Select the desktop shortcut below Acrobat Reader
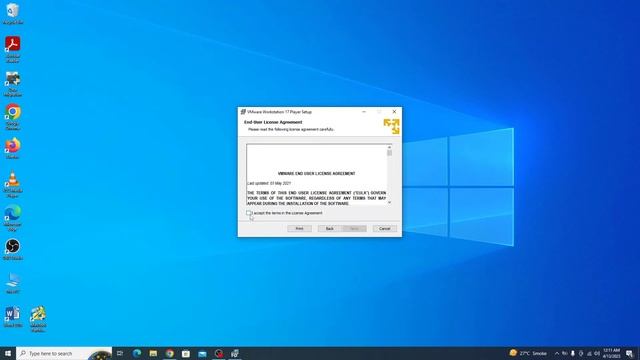Viewport: 640px width, 360px height. [13, 84]
